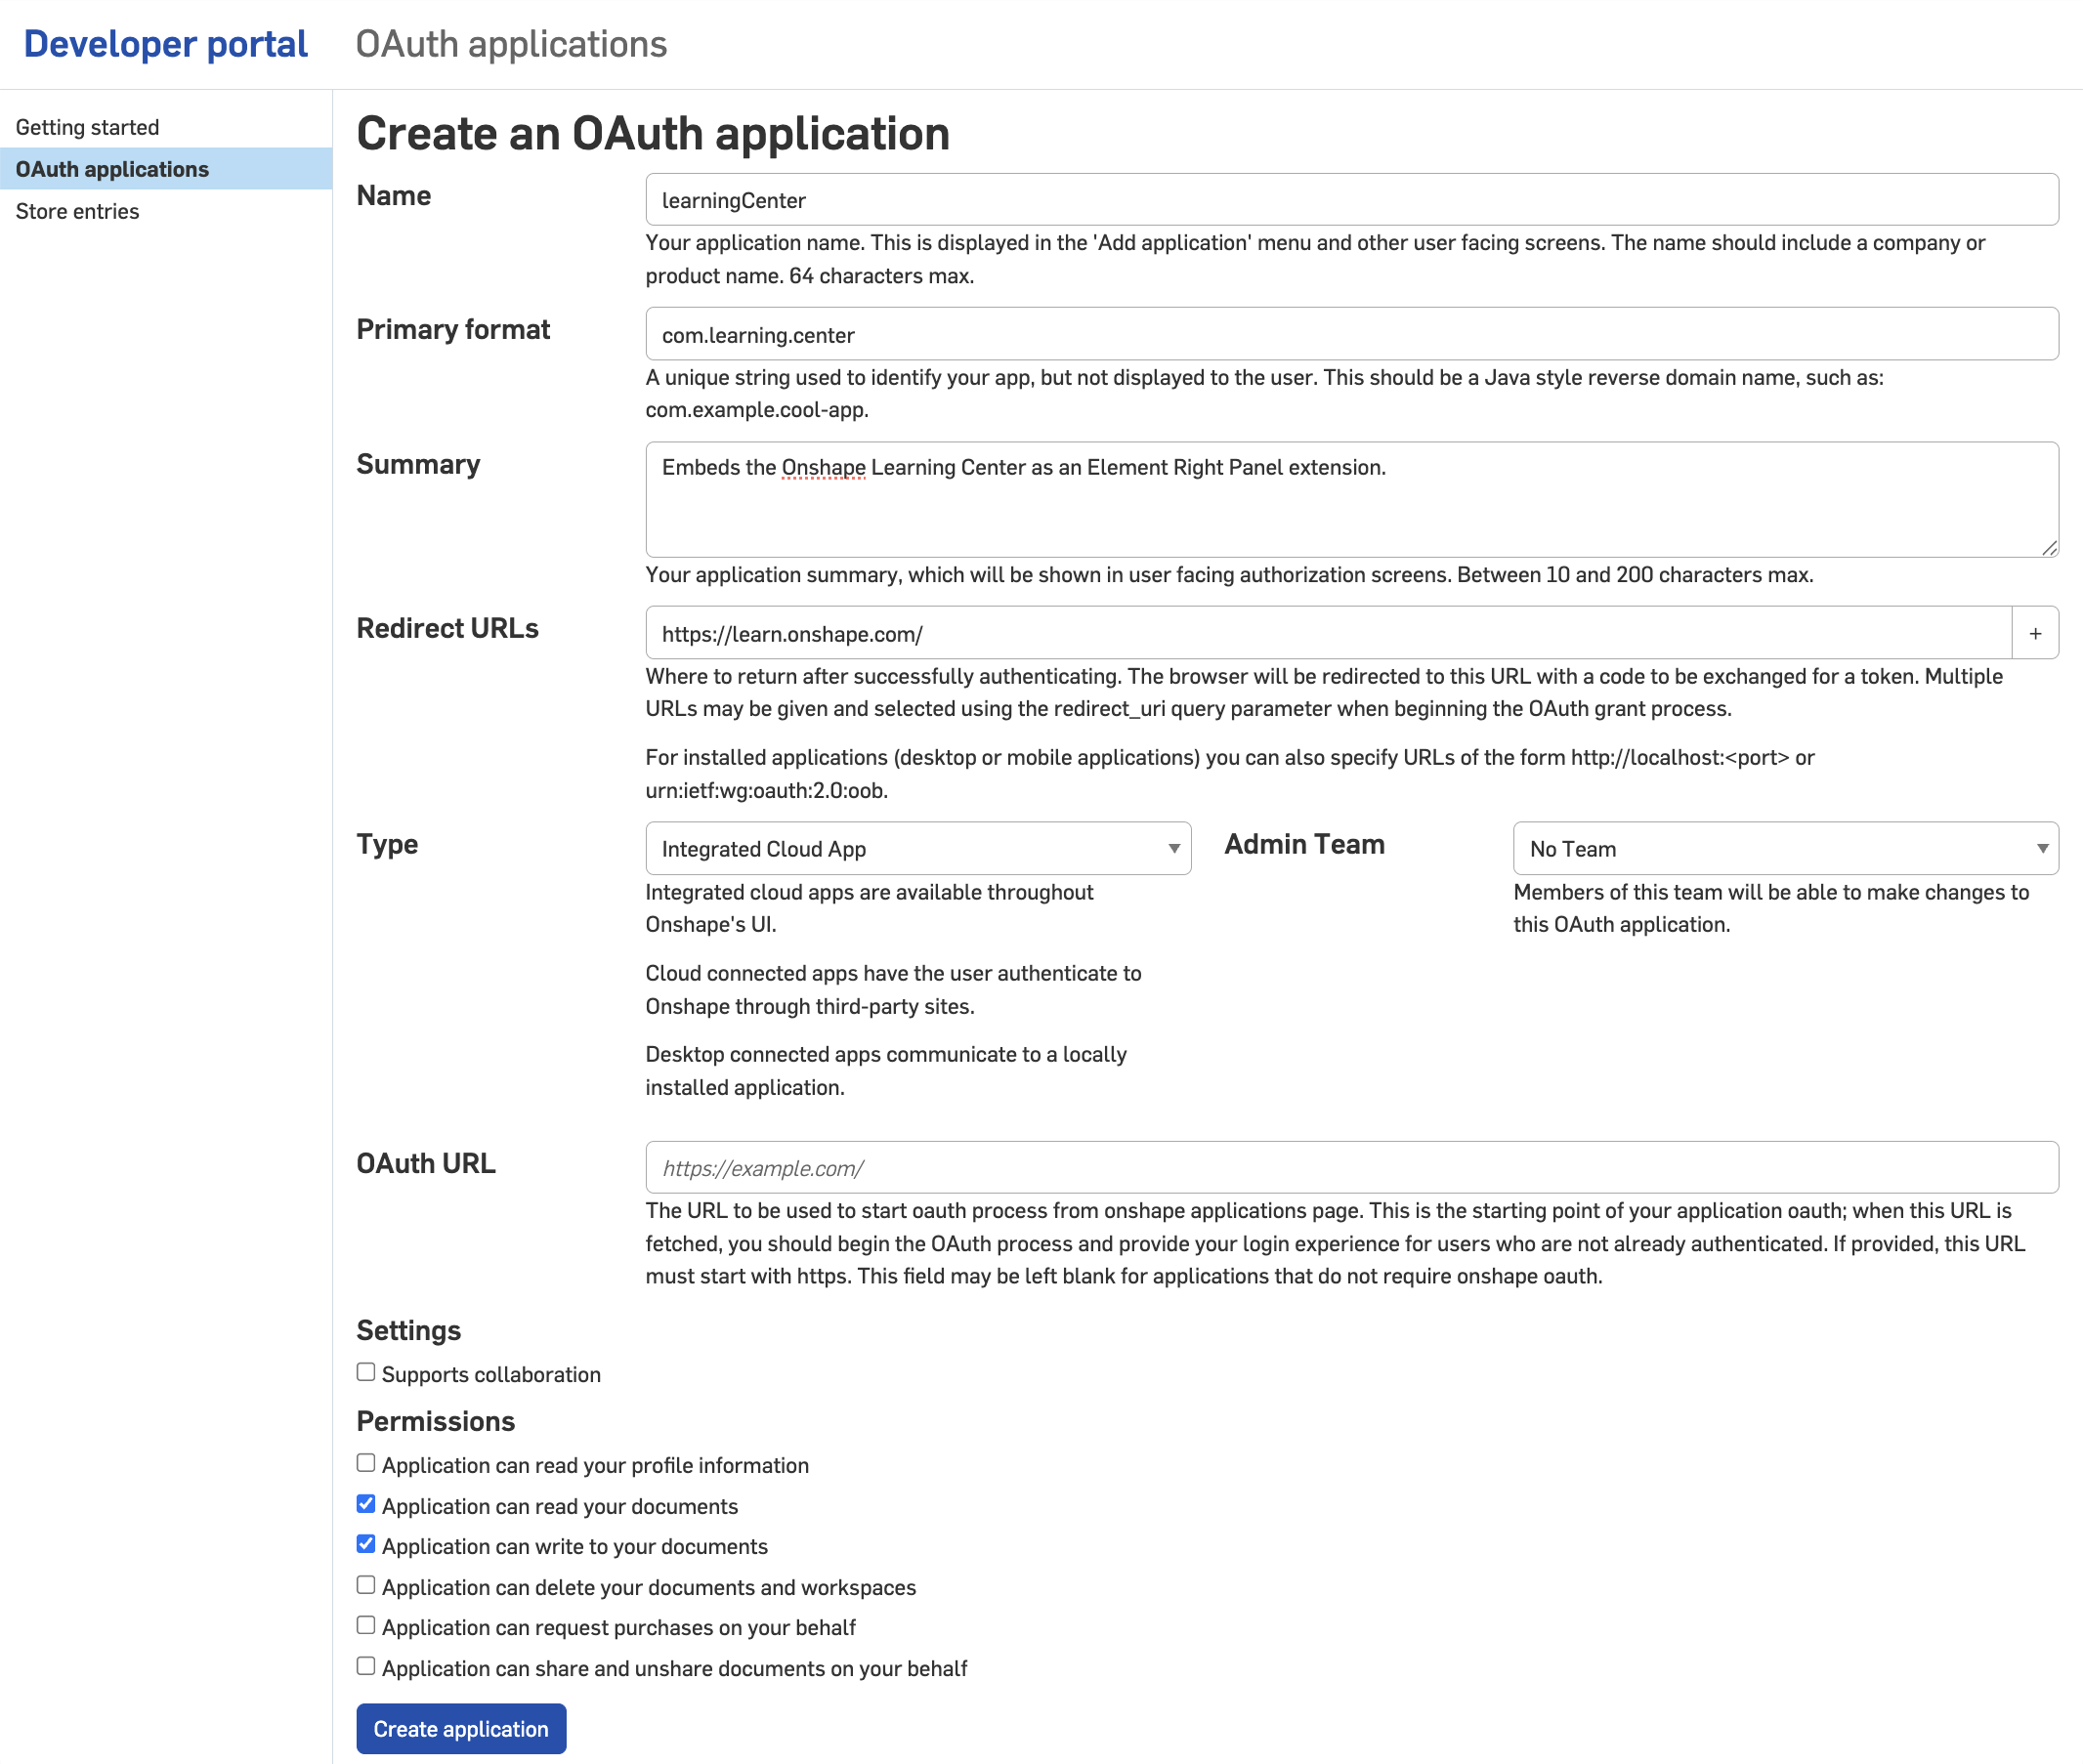Enable Supports collaboration
Image resolution: width=2083 pixels, height=1764 pixels.
[x=365, y=1371]
